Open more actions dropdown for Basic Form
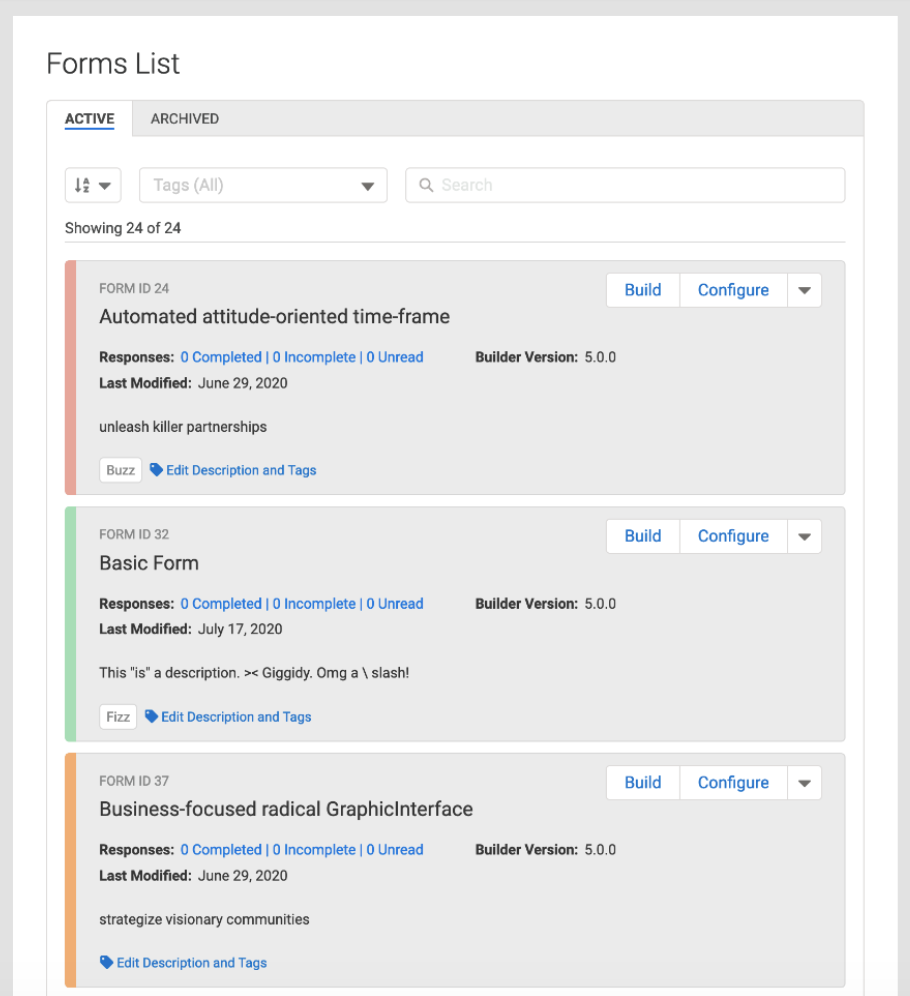Viewport: 910px width, 996px height. pos(804,536)
